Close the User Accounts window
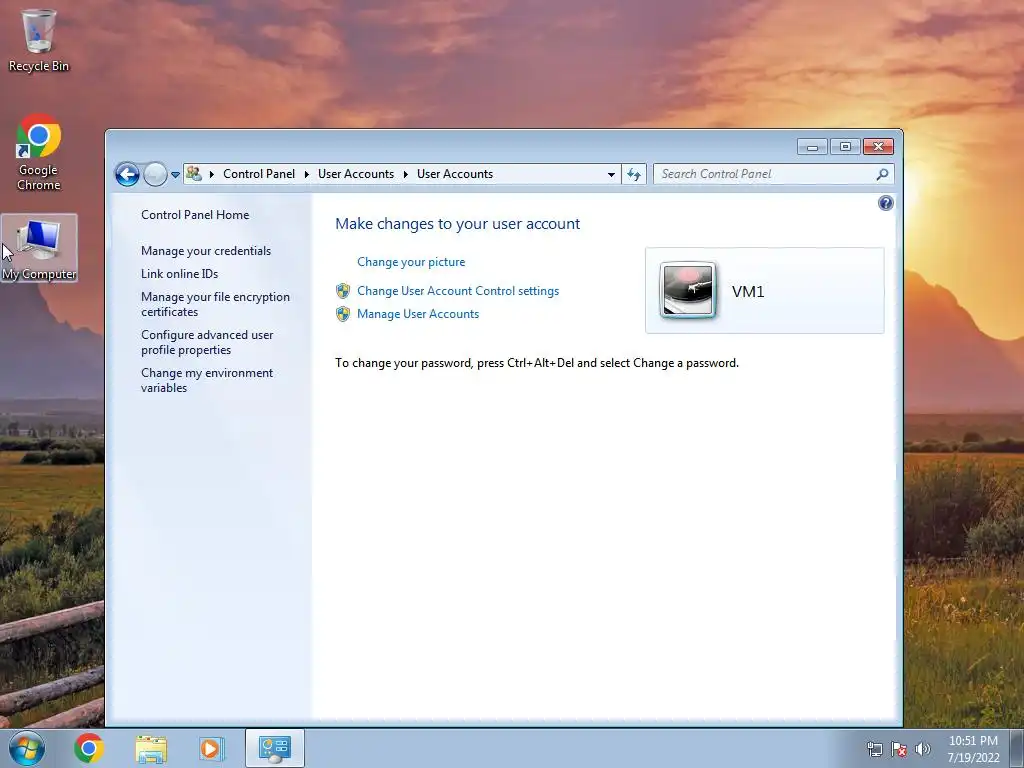This screenshot has height=768, width=1024. click(x=878, y=147)
